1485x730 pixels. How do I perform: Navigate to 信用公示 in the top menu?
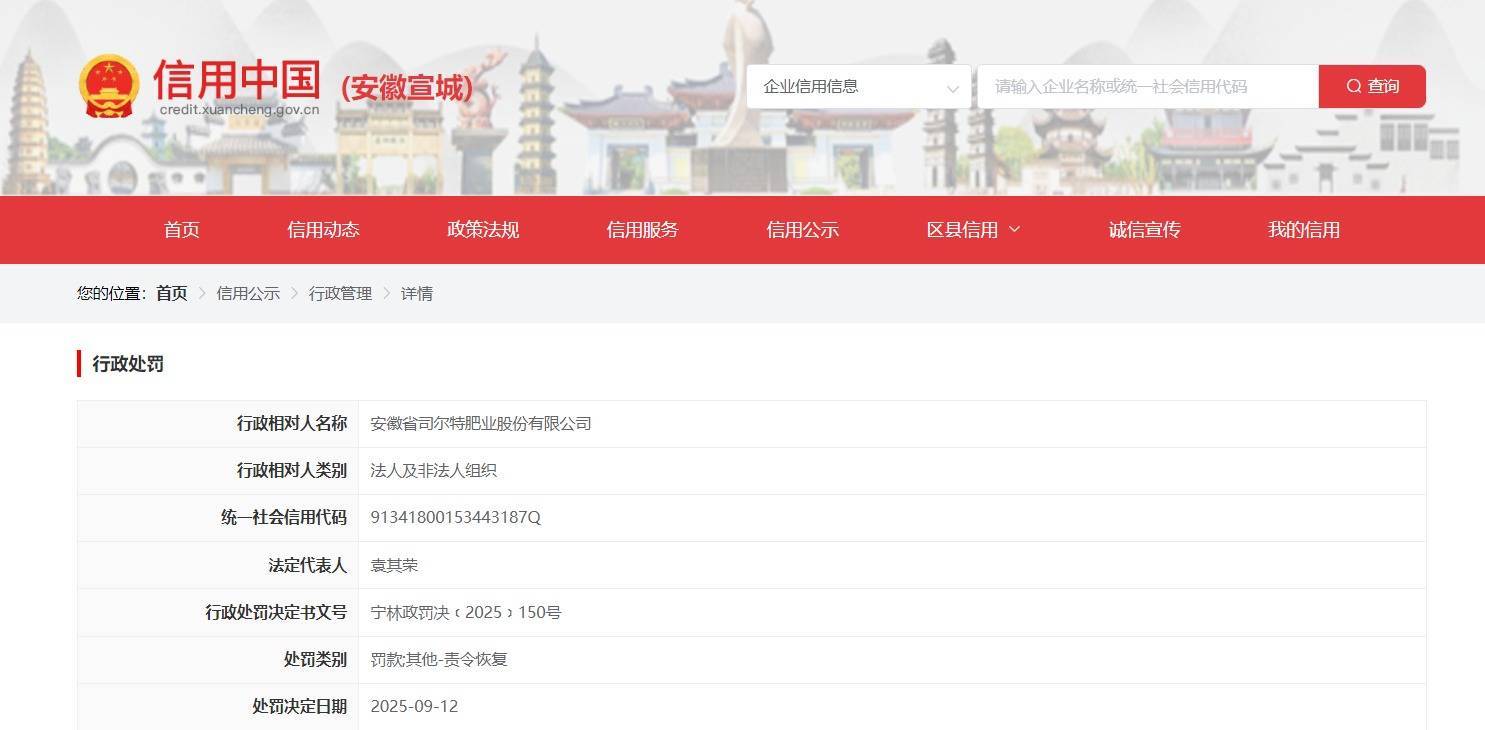800,229
